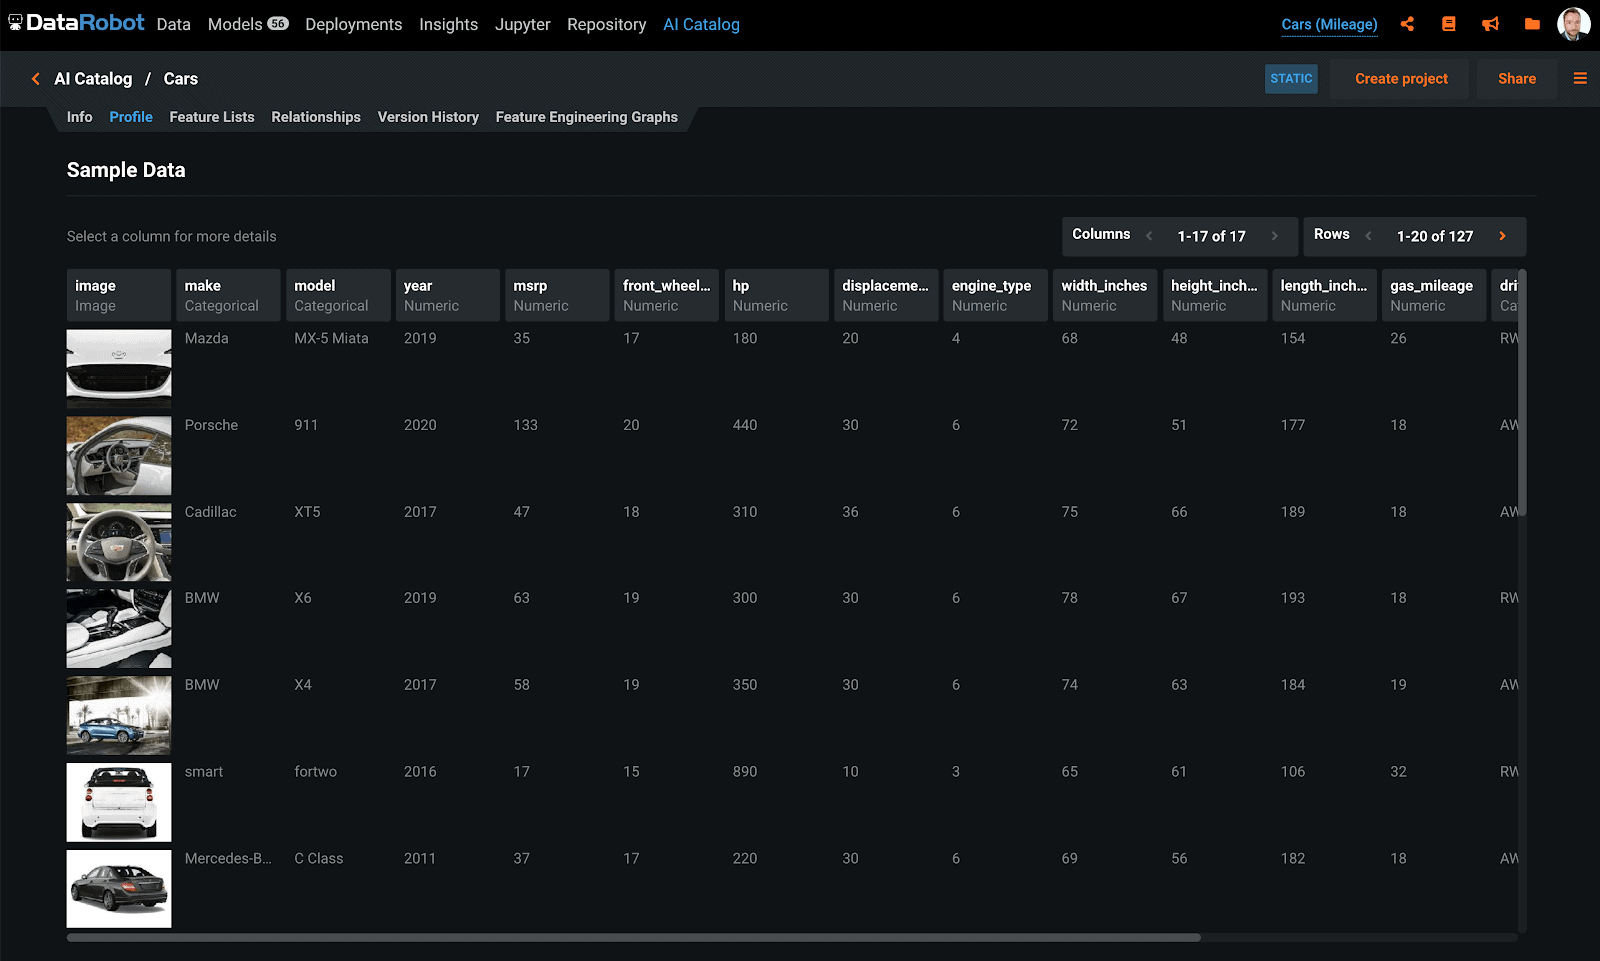Click the Porsche make cell
Image resolution: width=1600 pixels, height=961 pixels.
(x=211, y=425)
